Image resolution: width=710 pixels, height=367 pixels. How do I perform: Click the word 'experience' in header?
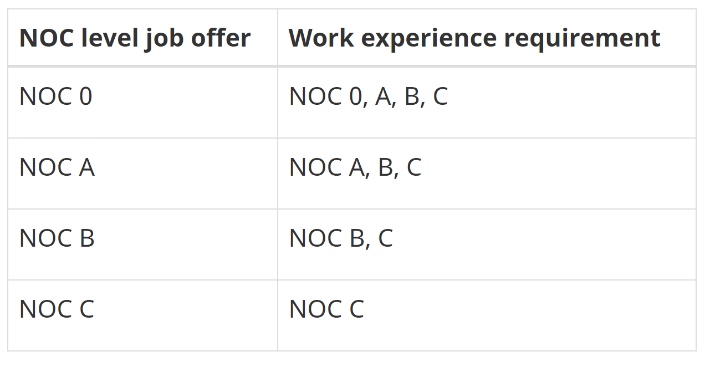429,40
